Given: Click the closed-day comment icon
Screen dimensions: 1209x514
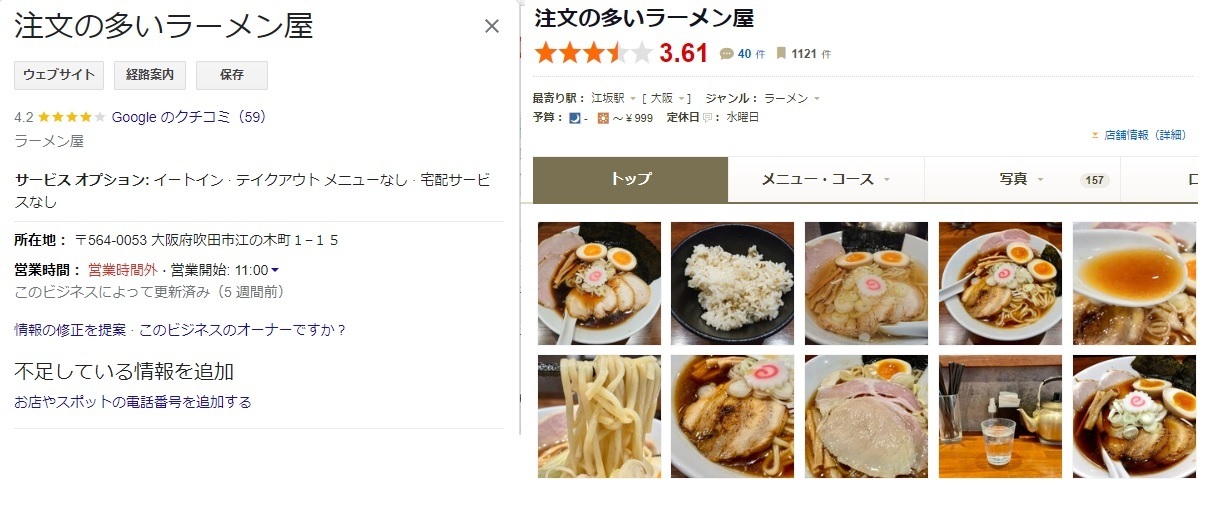Looking at the screenshot, I should [709, 118].
